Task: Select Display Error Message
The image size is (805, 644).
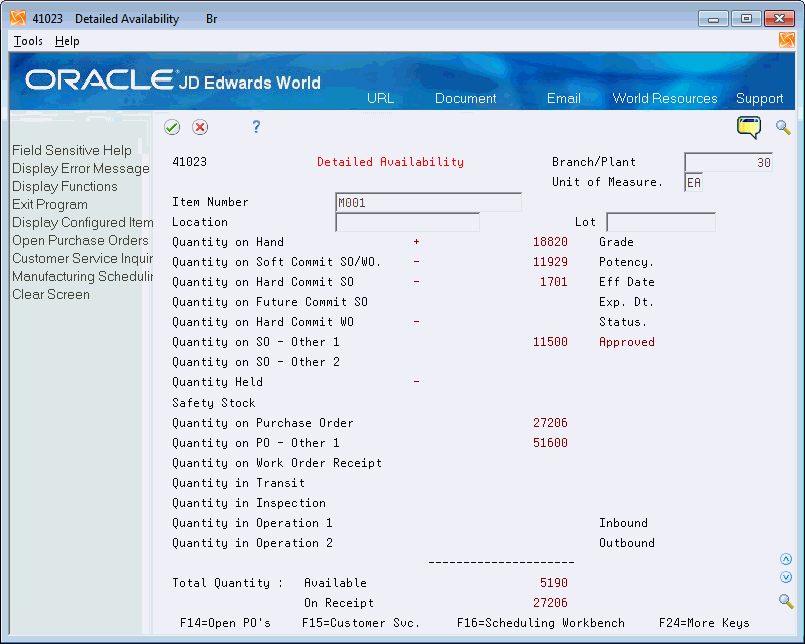Action: point(81,168)
